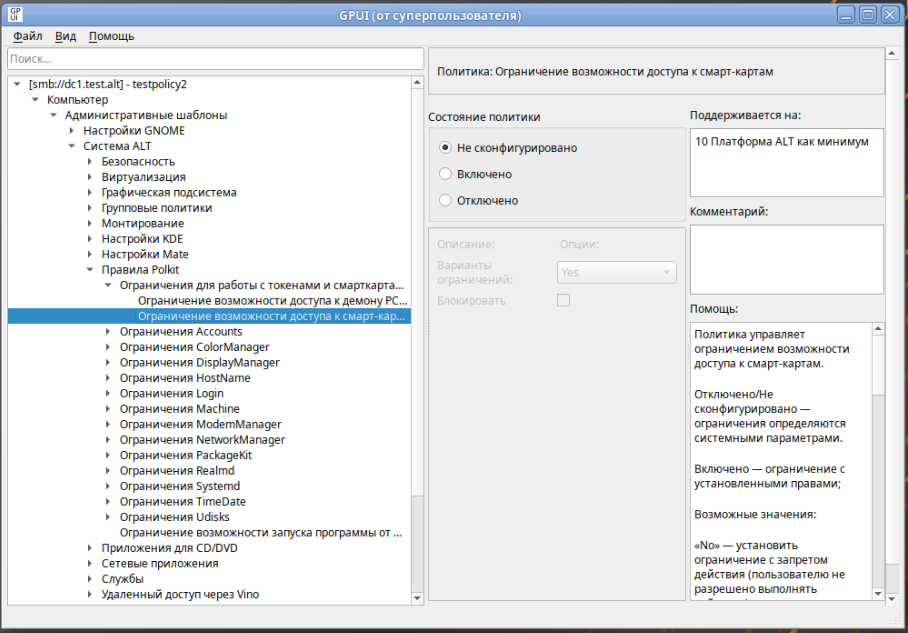Select the Не сконфигурировано radio button
The image size is (908, 633).
coord(445,148)
